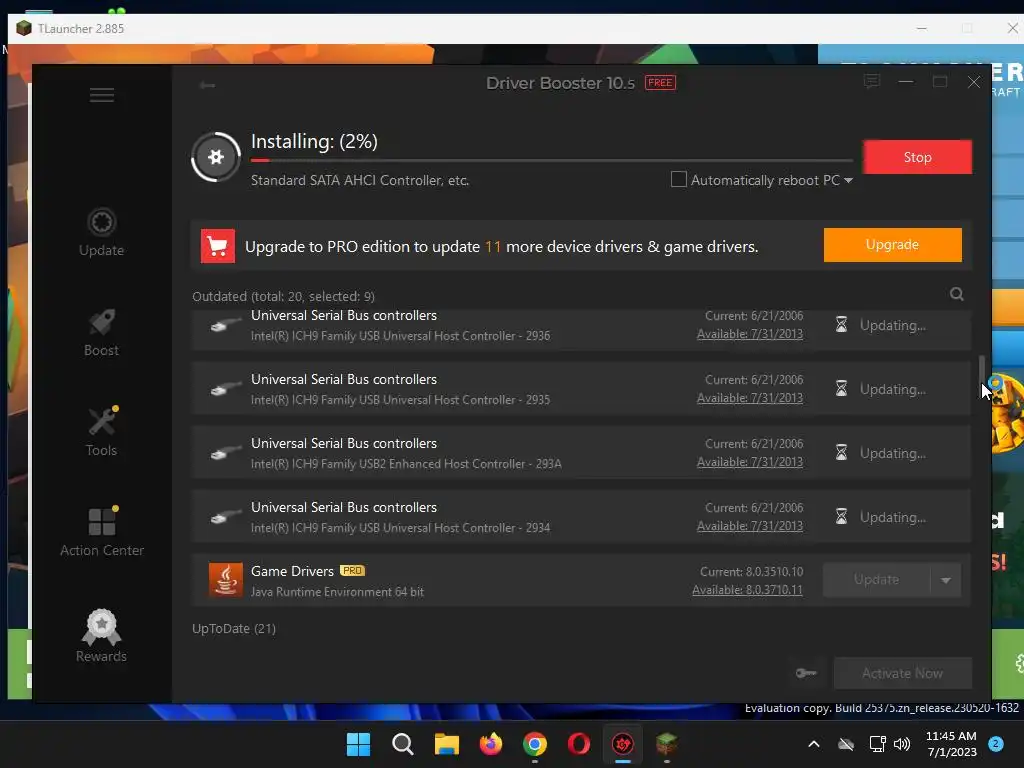
Task: Click hourglass icon for Controller 293A row
Action: pyautogui.click(x=841, y=453)
